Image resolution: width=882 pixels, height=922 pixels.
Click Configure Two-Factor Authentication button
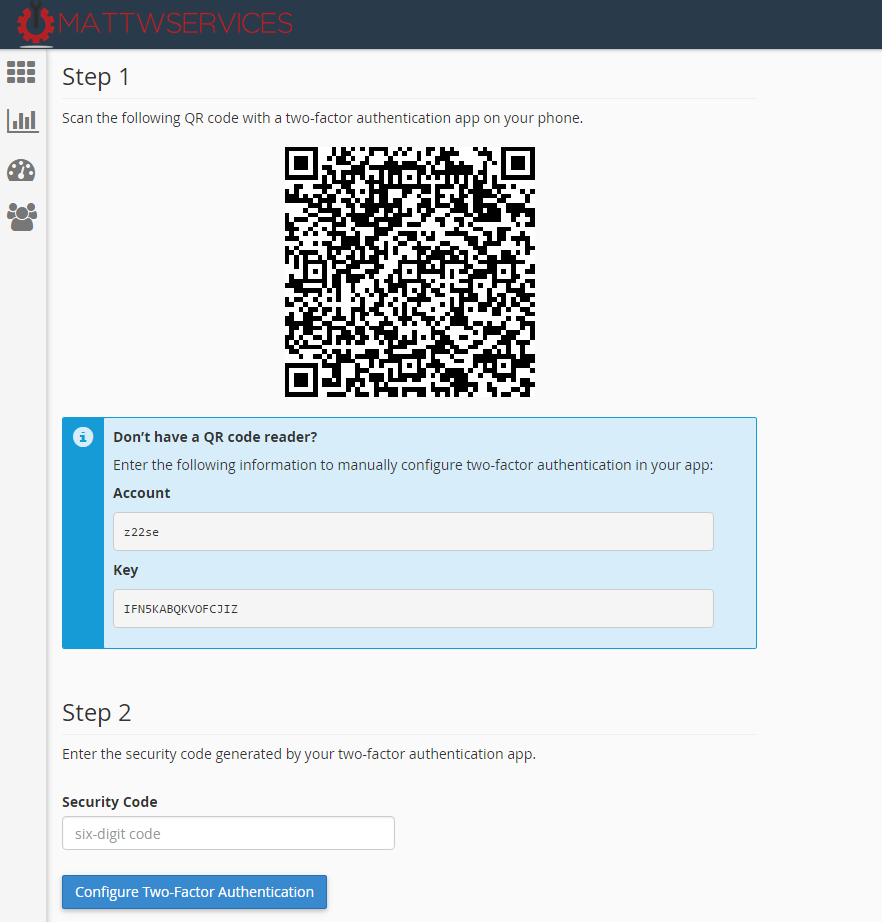(195, 892)
